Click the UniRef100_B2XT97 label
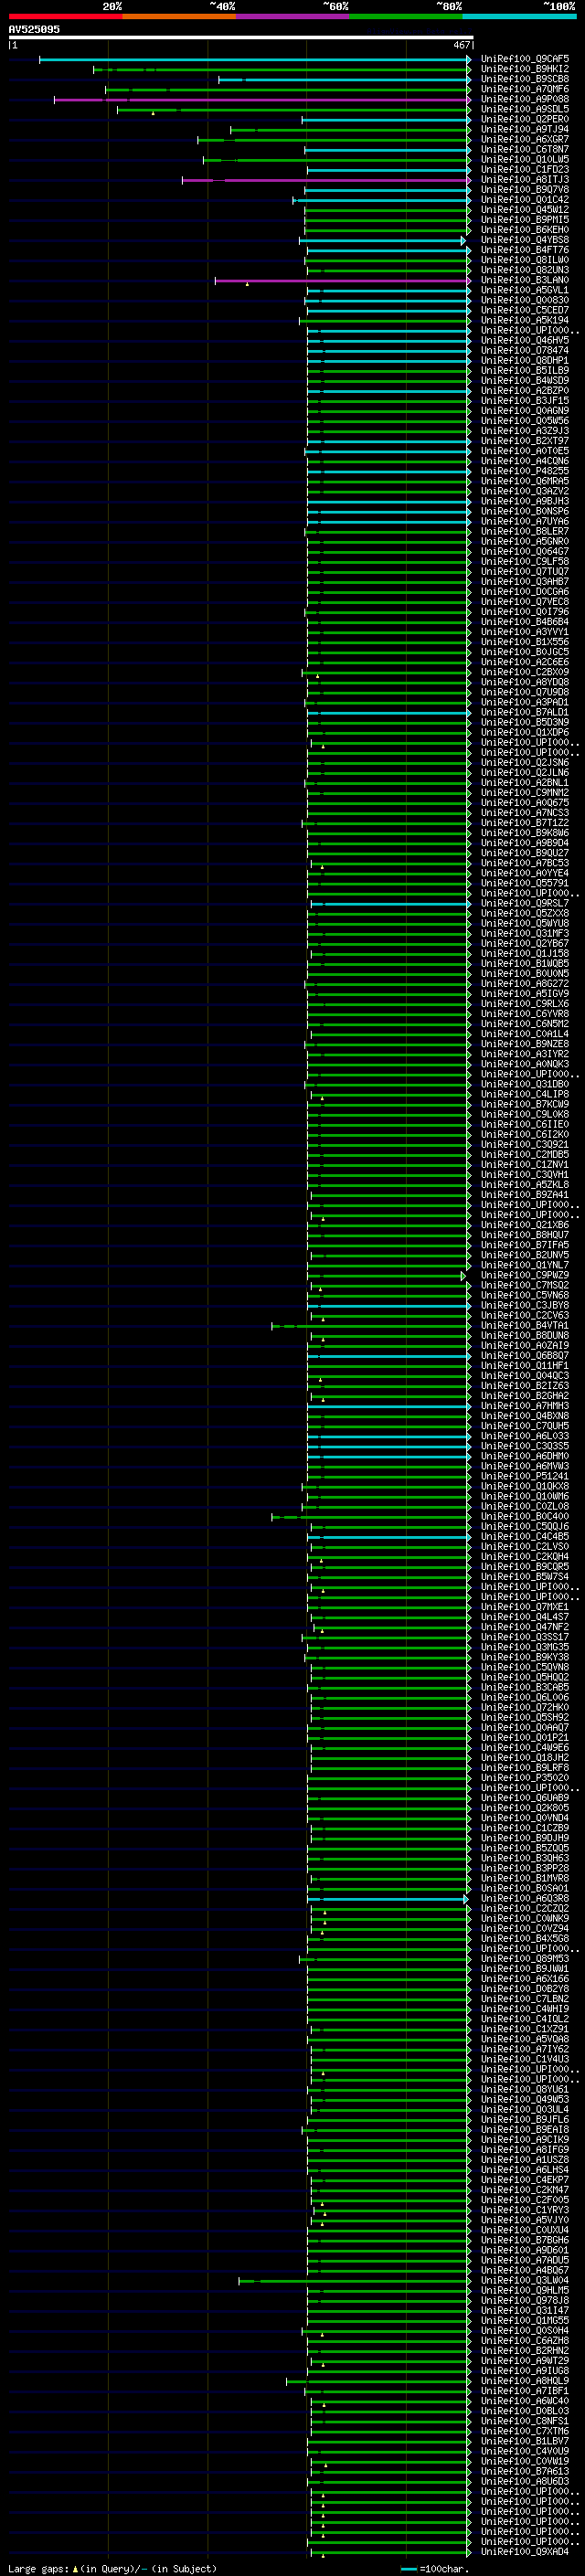 tap(525, 441)
